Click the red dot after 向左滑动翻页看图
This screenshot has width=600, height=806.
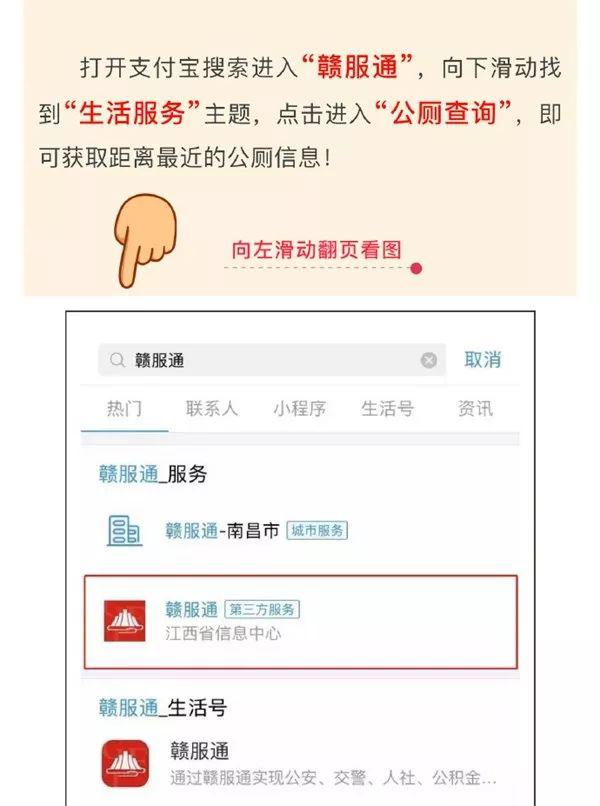click(x=416, y=268)
